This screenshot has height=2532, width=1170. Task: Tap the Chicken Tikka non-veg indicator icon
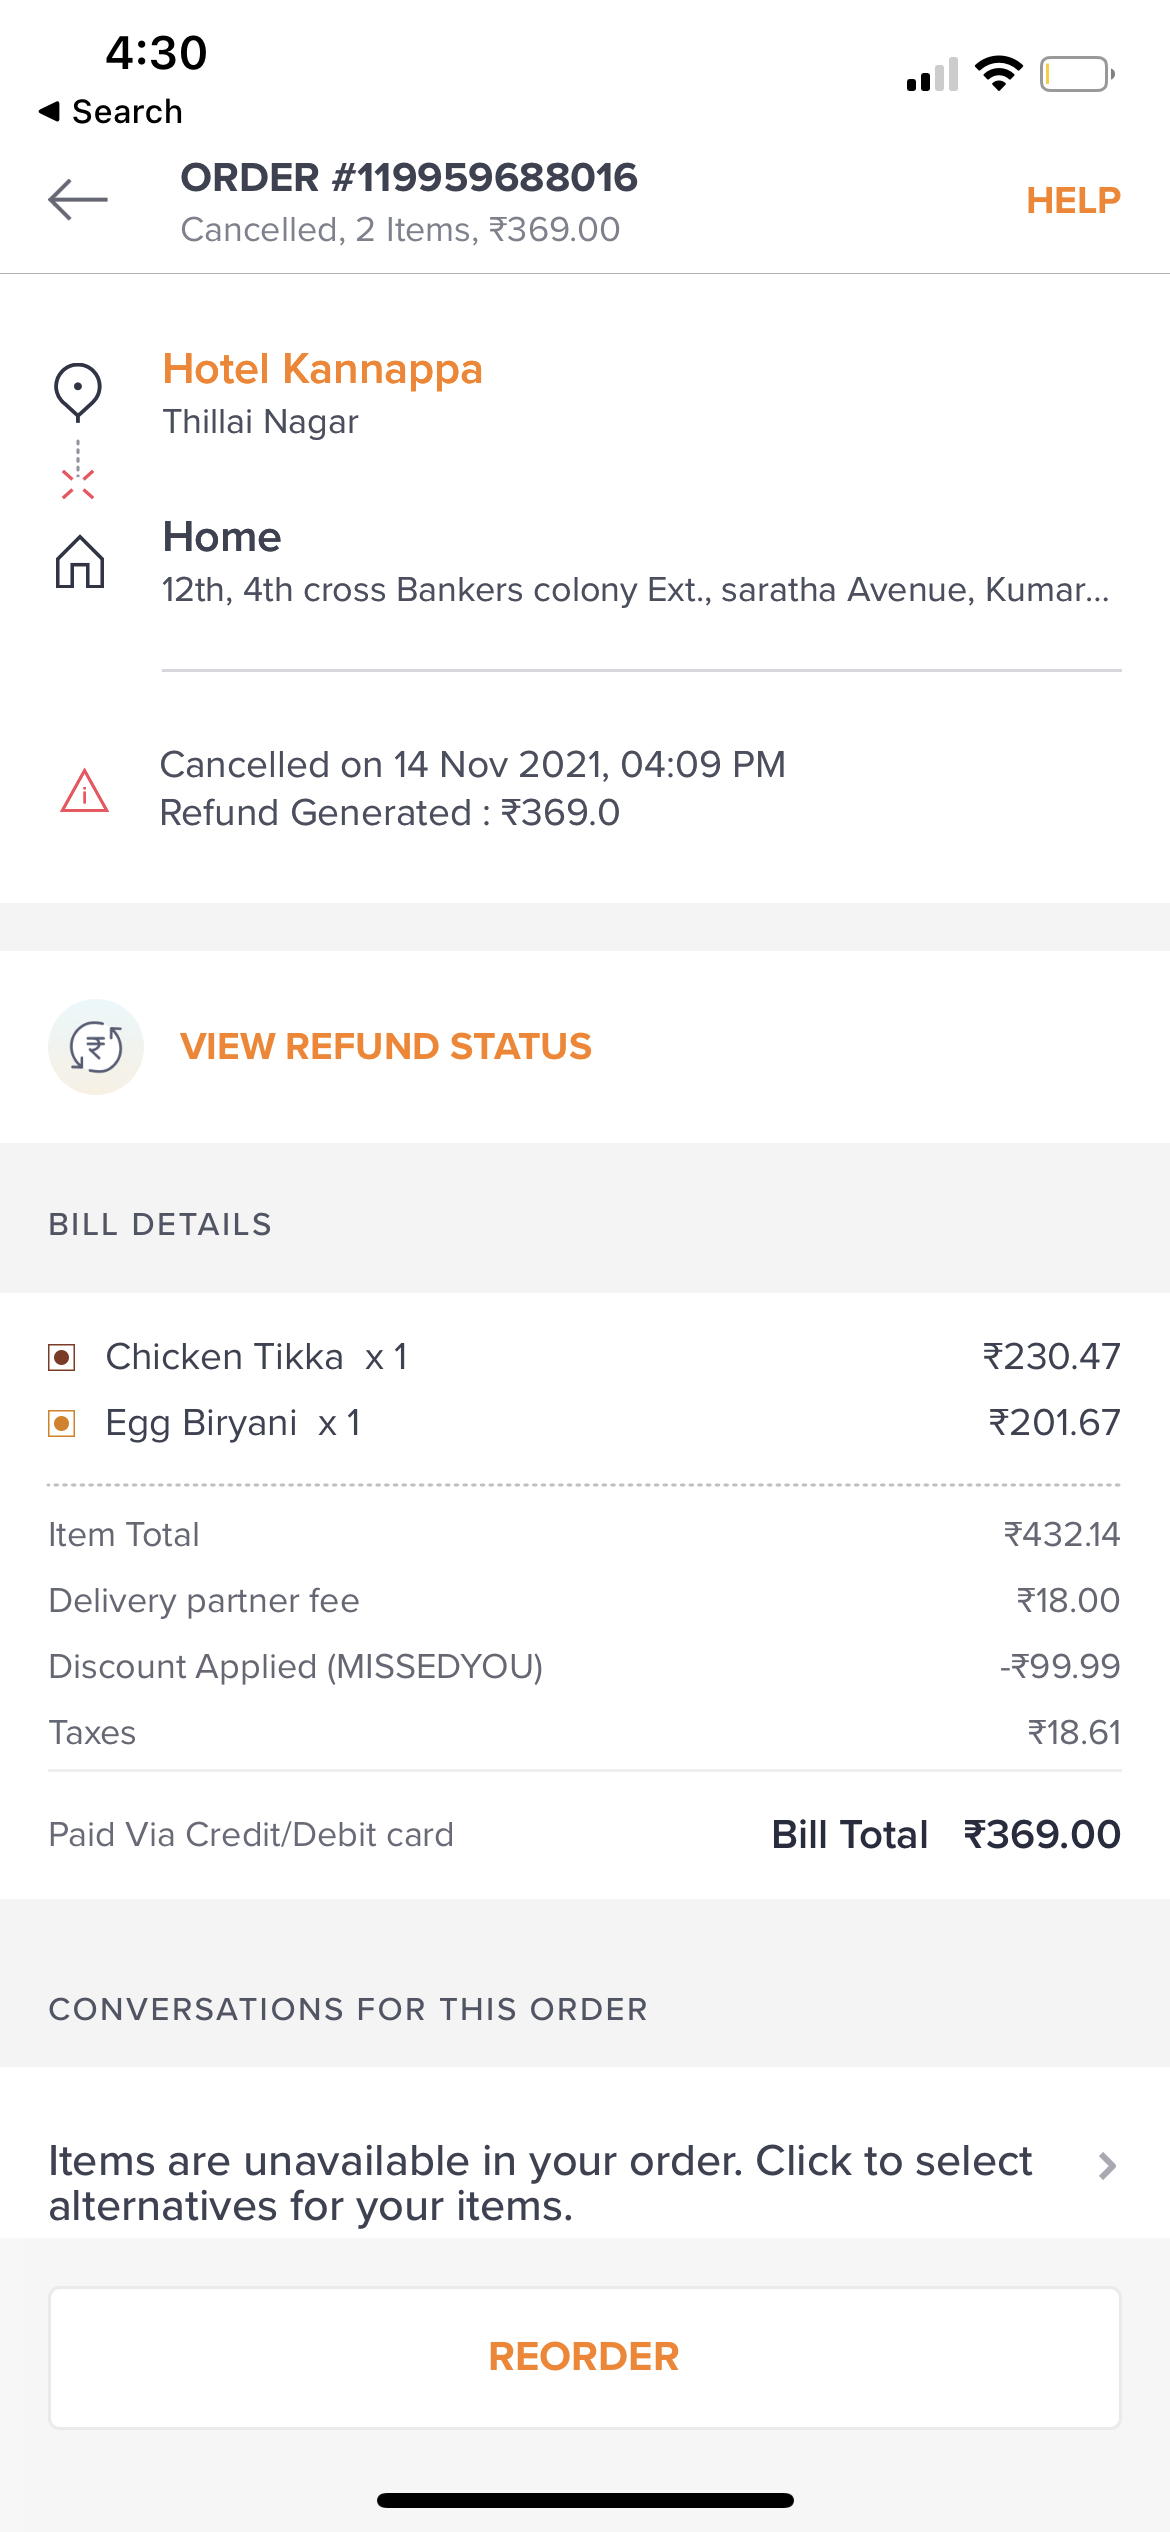click(x=62, y=1357)
